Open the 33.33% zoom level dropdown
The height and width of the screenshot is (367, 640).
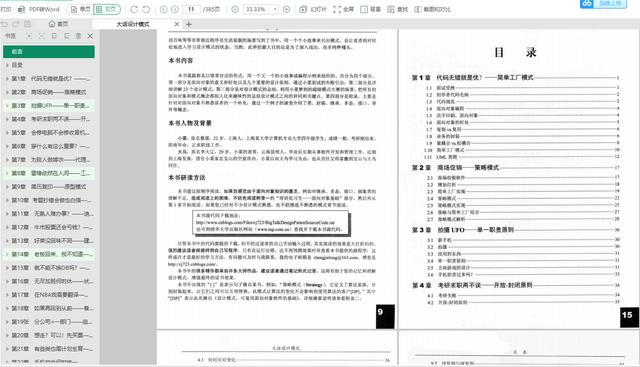tap(260, 9)
